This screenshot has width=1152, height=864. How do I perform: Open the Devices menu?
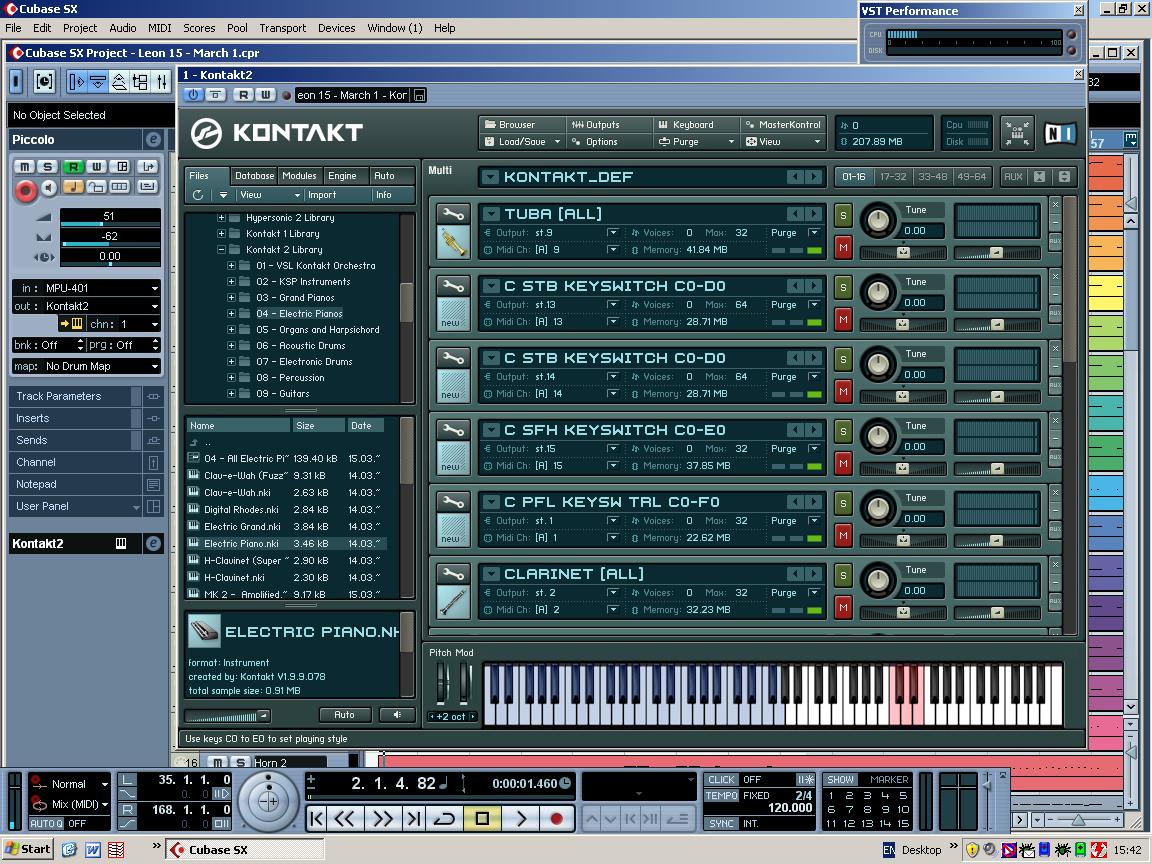336,28
